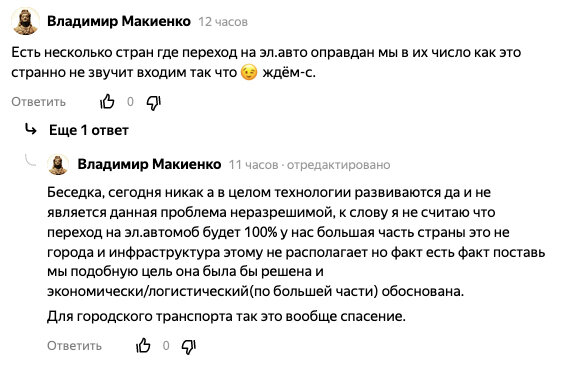Dislike the first comment with thumbs down
Viewport: 588px width, 366px height.
[154, 102]
